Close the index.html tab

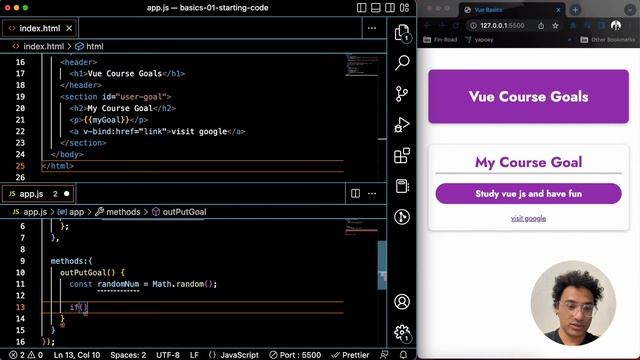point(69,28)
